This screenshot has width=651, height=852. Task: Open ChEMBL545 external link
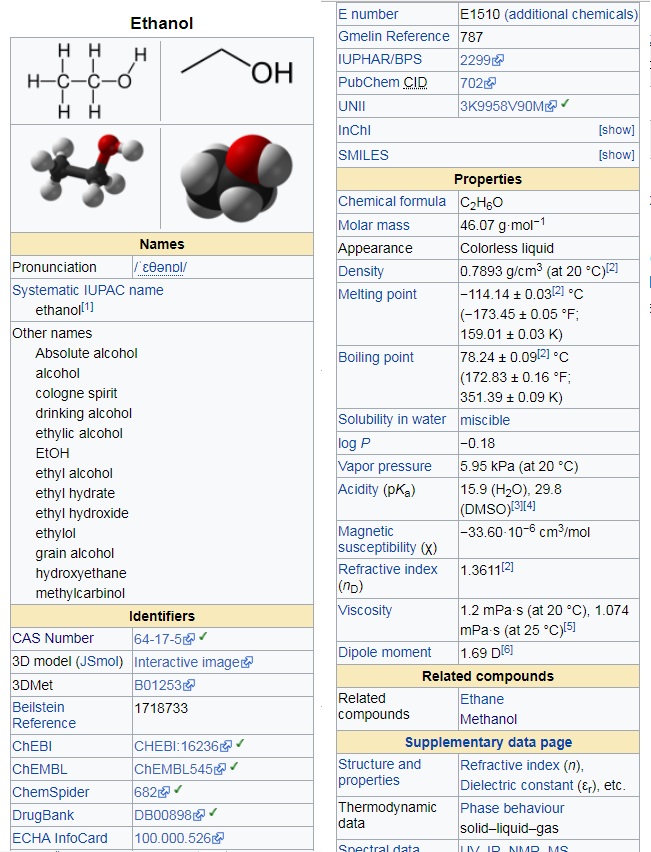click(173, 769)
